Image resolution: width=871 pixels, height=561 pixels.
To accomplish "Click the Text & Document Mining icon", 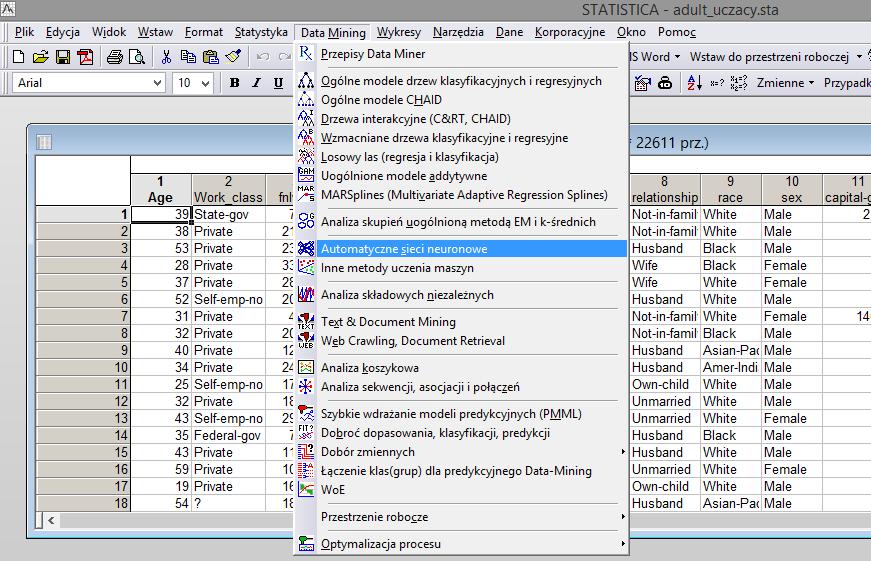I will click(x=306, y=322).
